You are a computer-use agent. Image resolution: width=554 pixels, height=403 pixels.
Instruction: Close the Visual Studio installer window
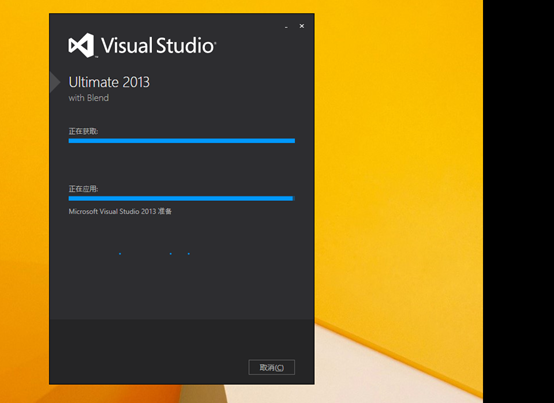coord(302,26)
